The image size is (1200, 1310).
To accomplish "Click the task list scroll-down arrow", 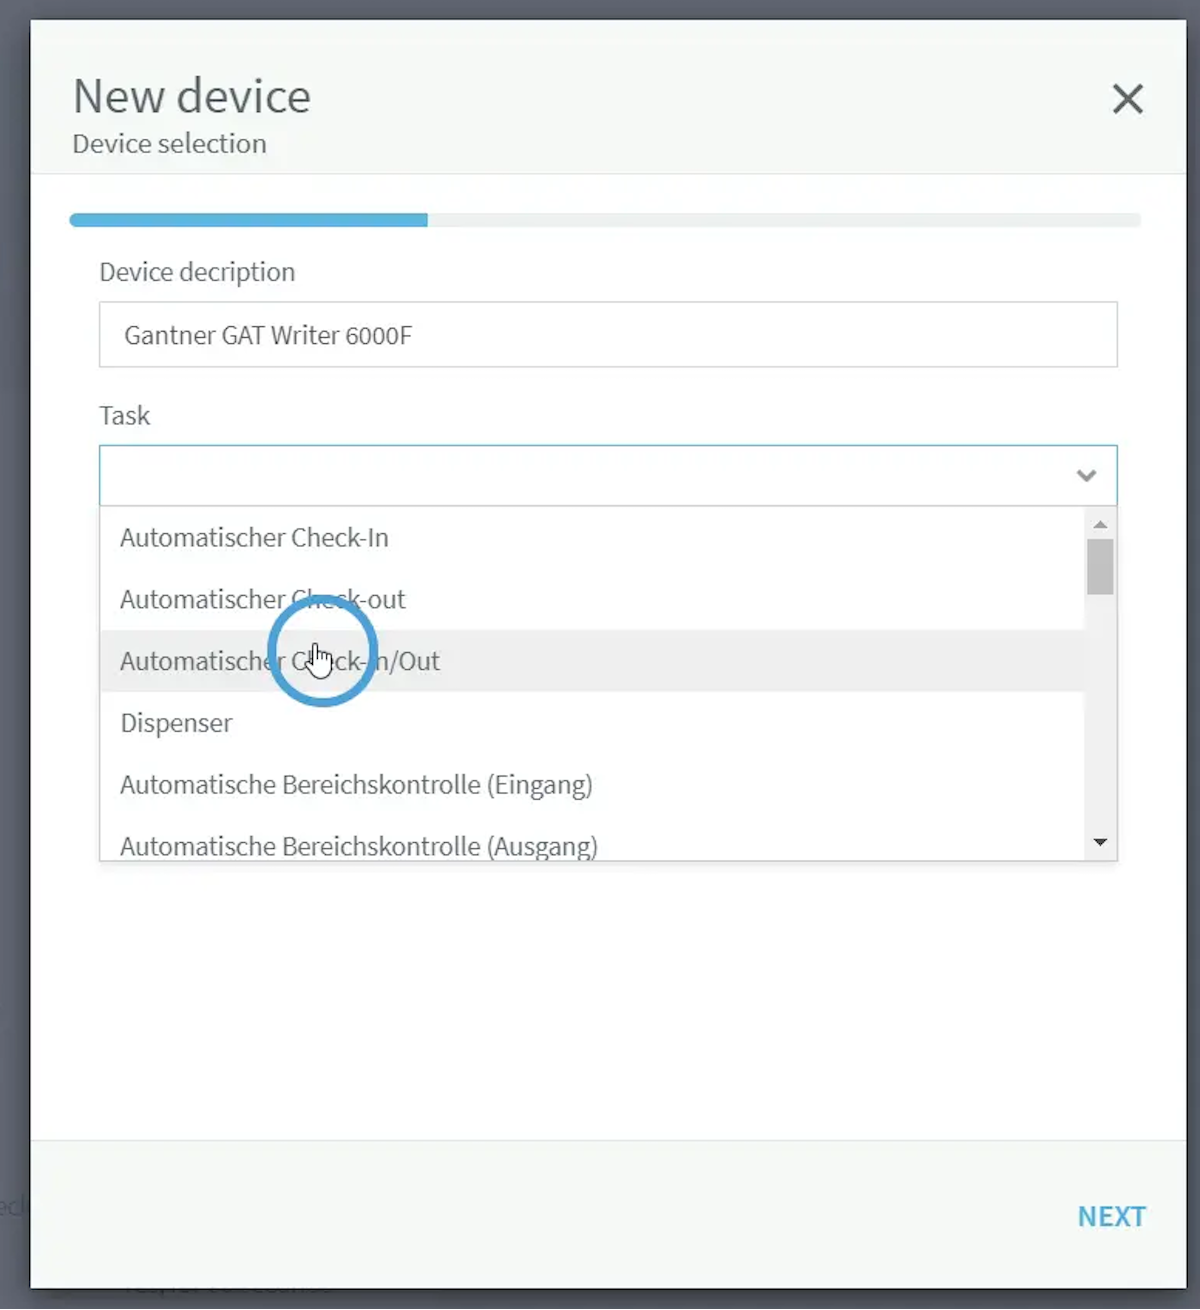I will point(1100,842).
